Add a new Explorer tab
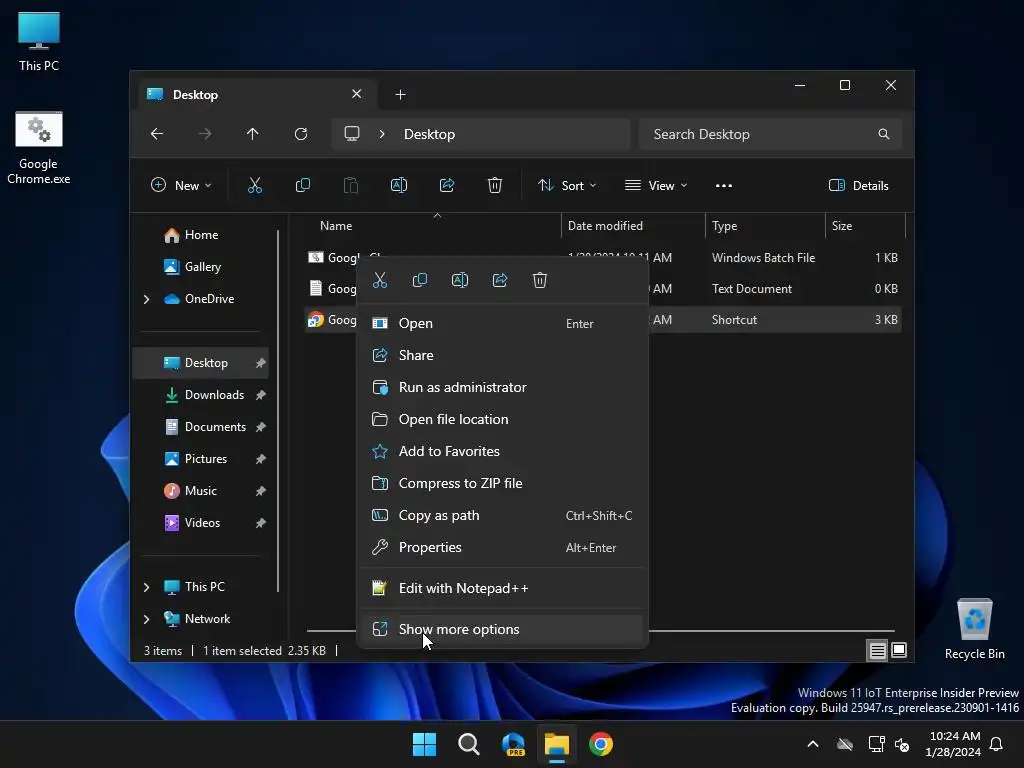 pyautogui.click(x=400, y=95)
